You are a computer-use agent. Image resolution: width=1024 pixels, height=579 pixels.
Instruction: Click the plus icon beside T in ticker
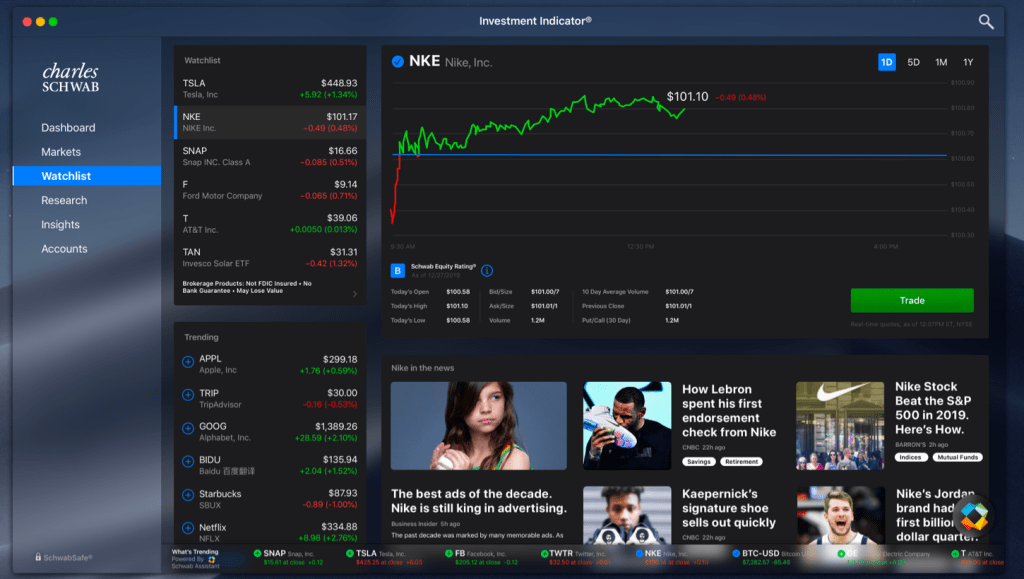pyautogui.click(x=955, y=554)
